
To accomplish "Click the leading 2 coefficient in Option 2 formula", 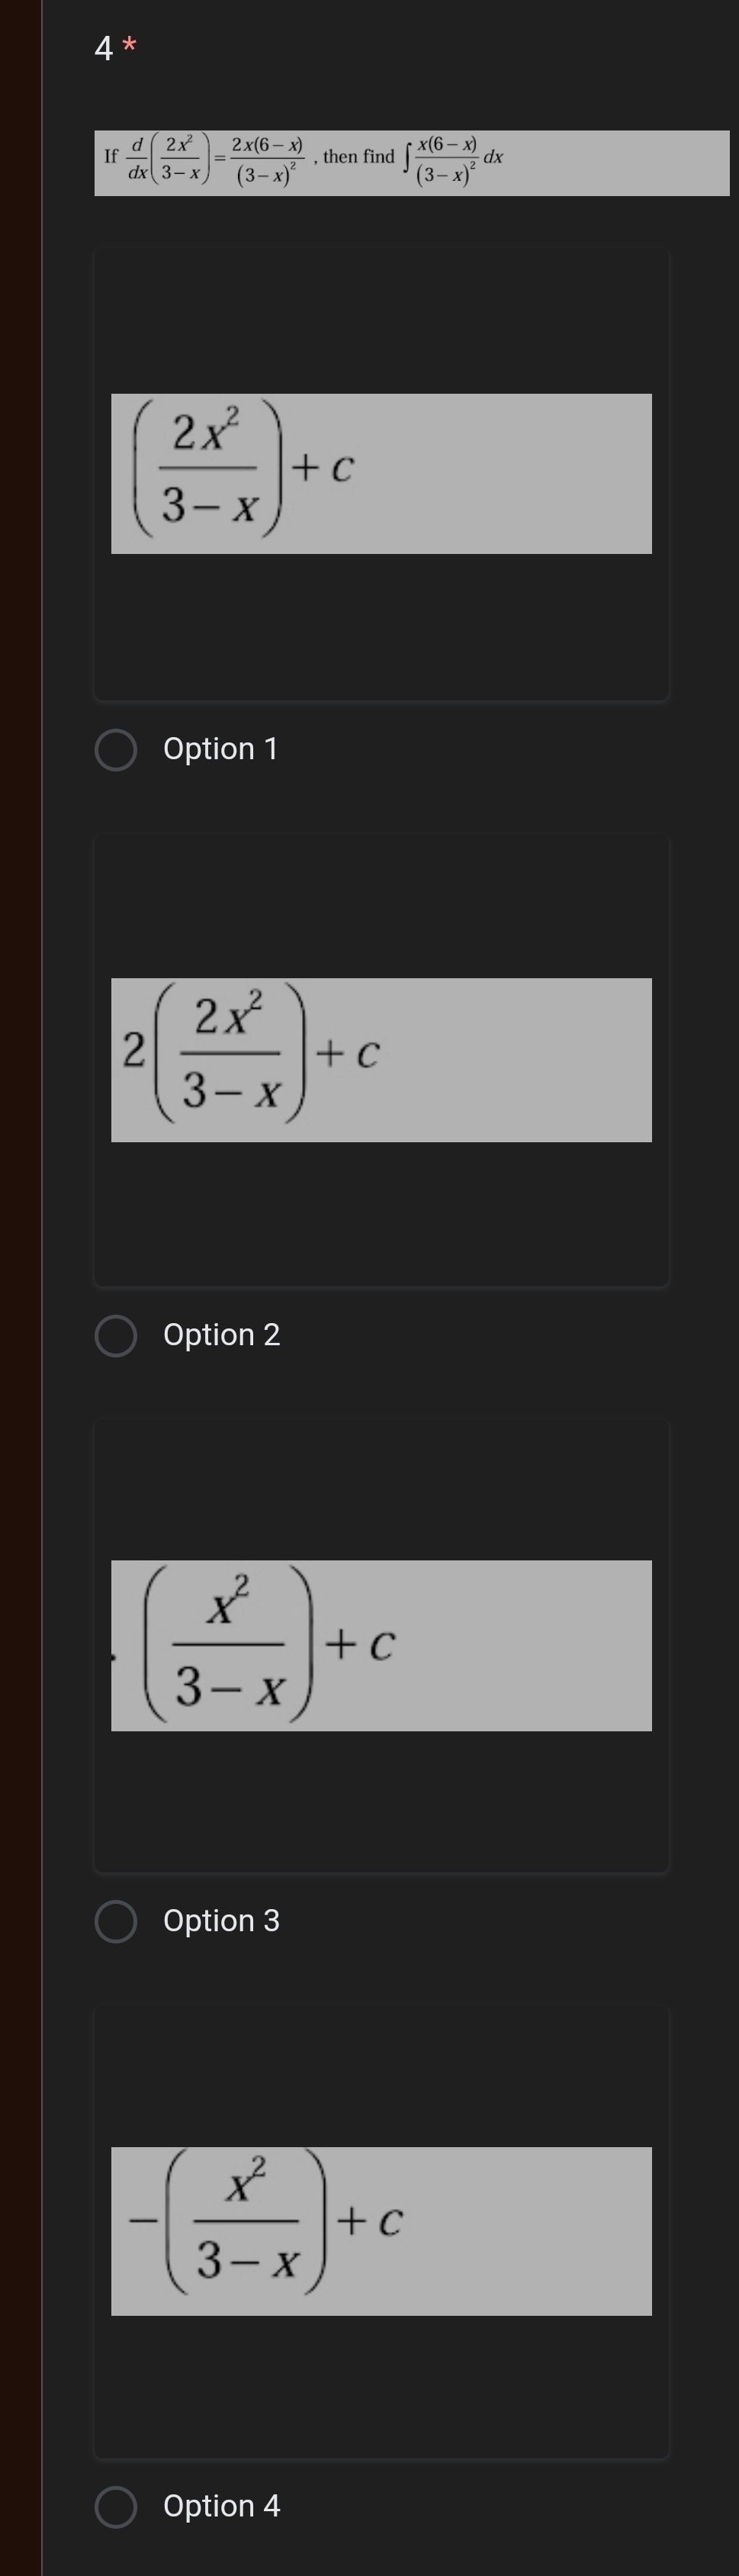I will [x=133, y=1051].
